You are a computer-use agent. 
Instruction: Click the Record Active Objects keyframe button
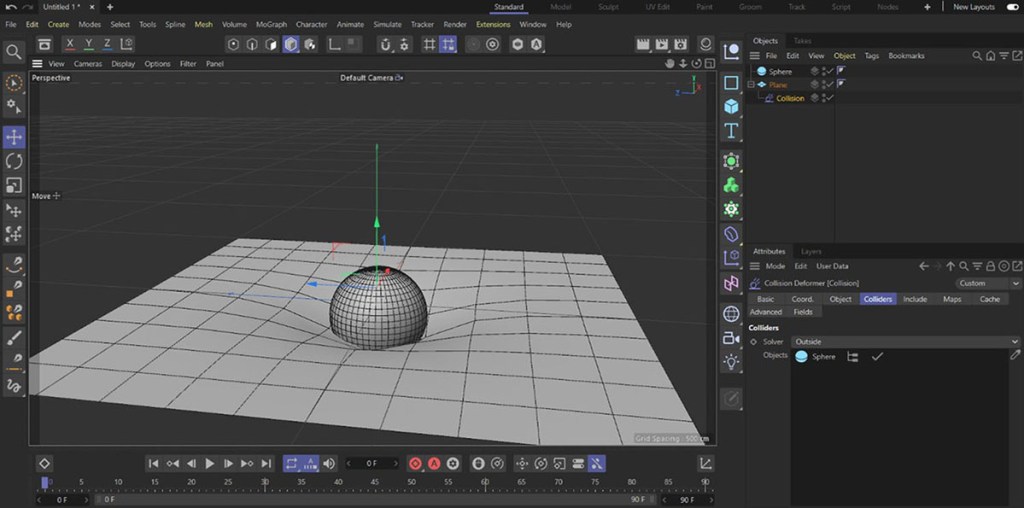[x=416, y=464]
